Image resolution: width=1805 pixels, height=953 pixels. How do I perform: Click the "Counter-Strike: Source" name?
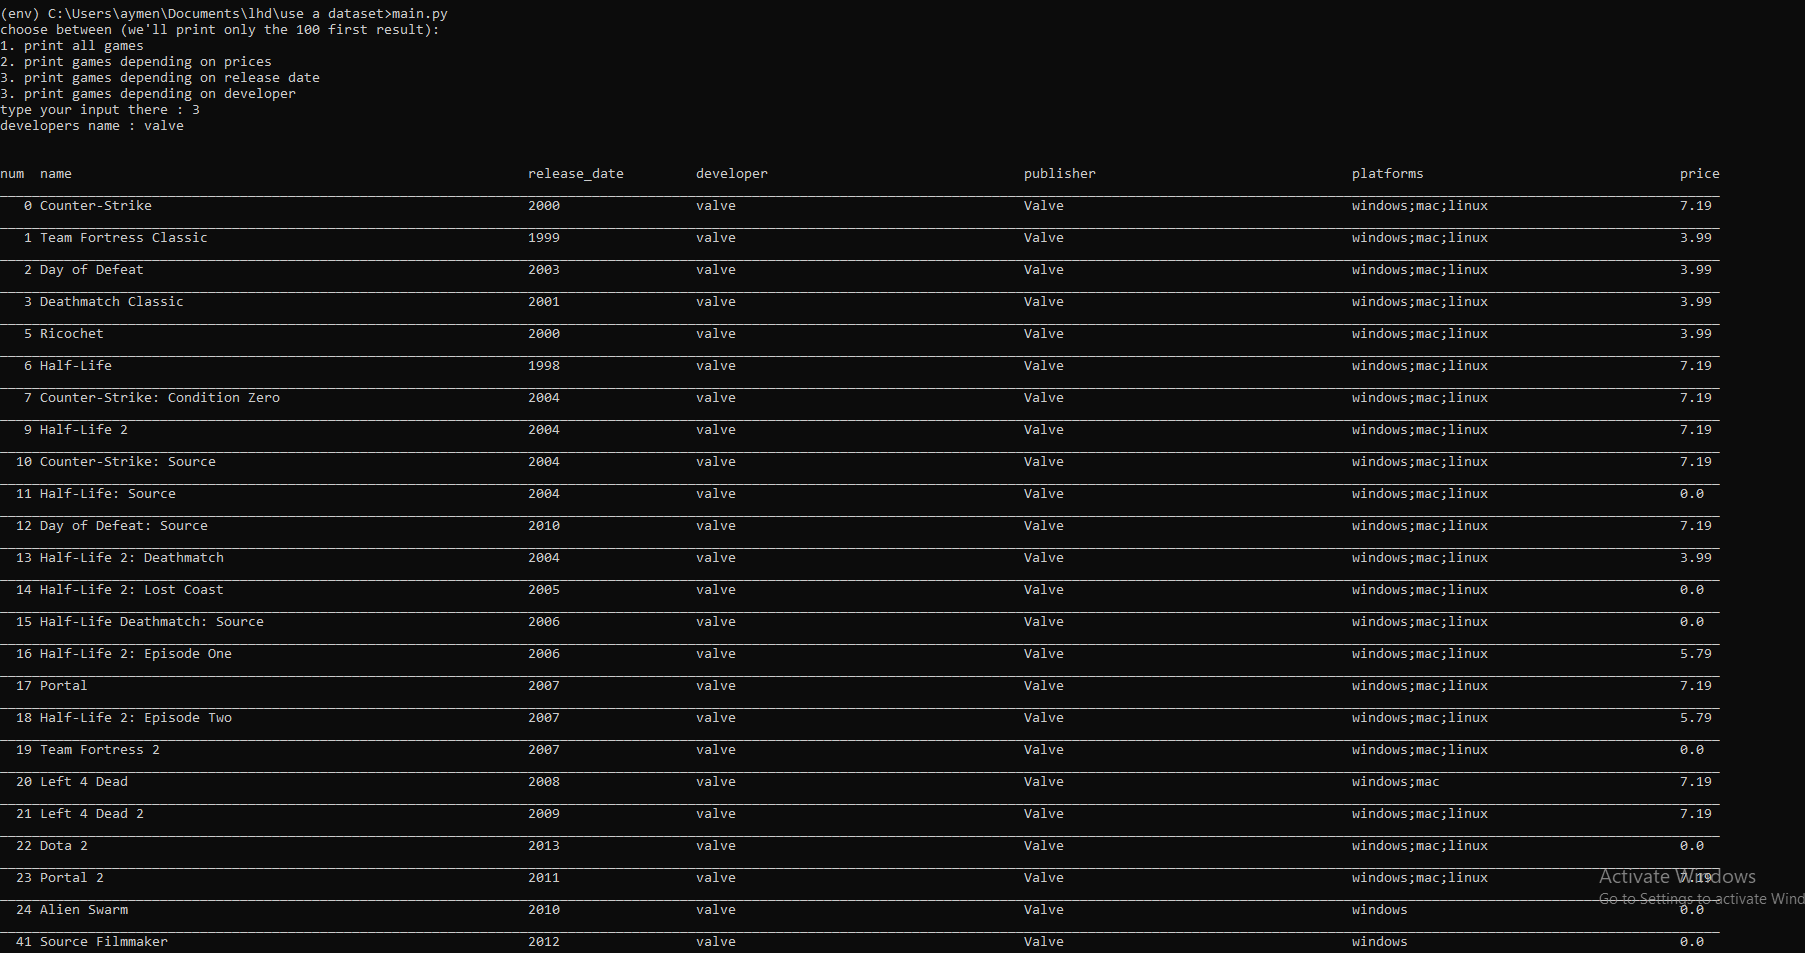pyautogui.click(x=128, y=461)
